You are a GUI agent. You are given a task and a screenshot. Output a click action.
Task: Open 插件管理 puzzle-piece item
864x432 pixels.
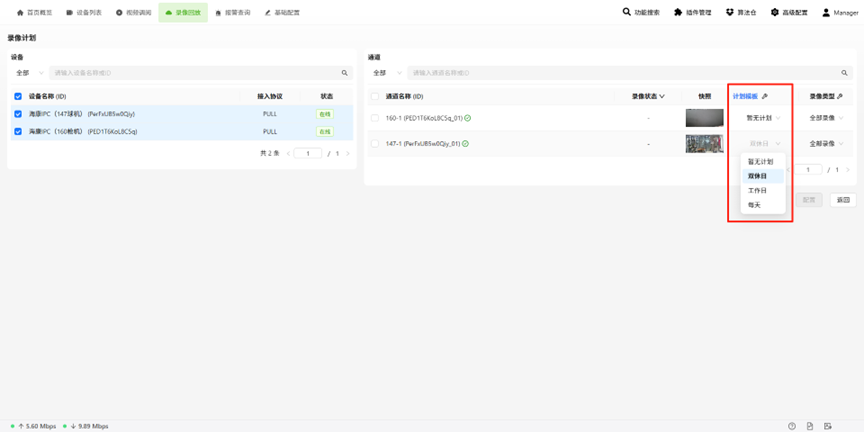click(x=692, y=12)
